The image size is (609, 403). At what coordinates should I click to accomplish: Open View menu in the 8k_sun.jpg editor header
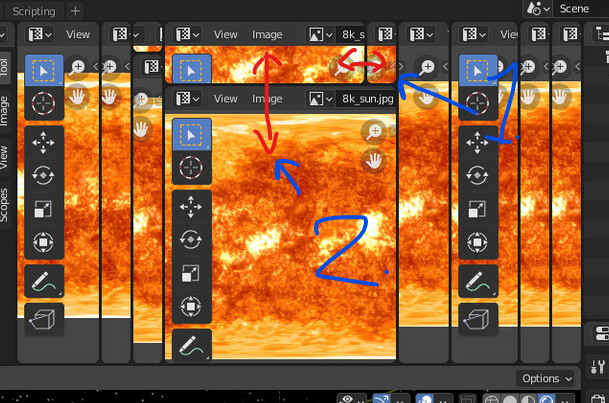pos(225,99)
